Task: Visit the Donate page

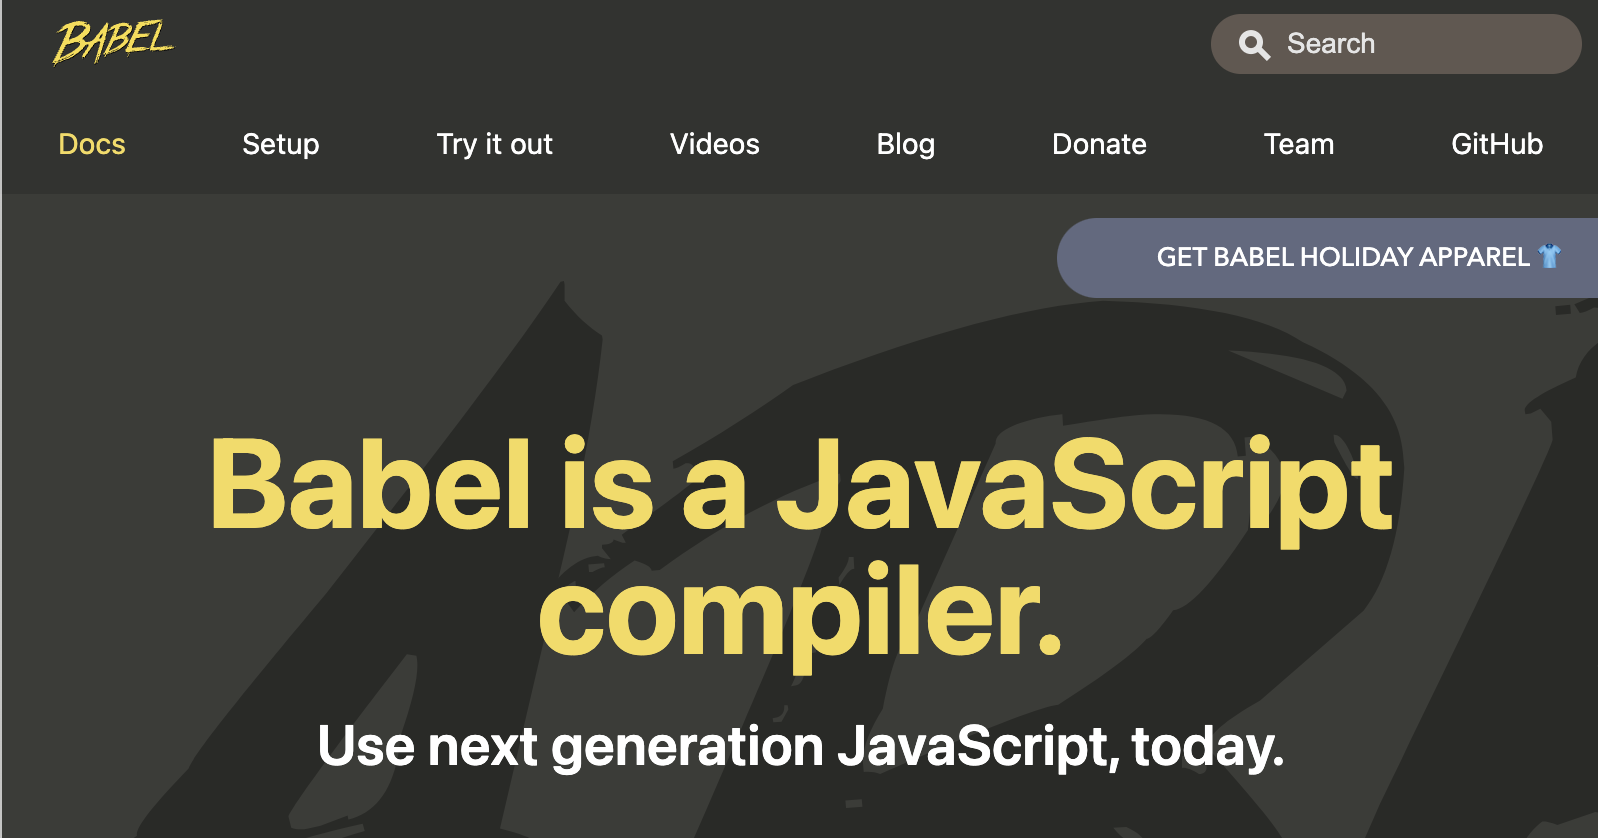Action: tap(1099, 145)
